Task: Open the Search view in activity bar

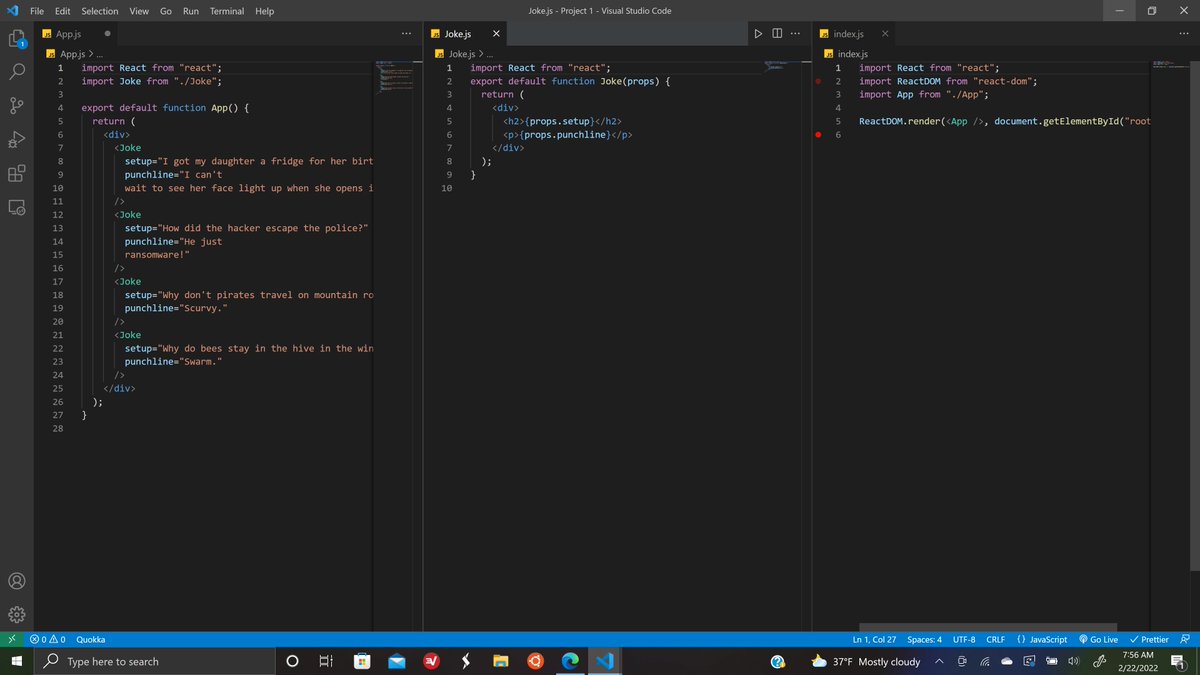Action: (17, 72)
